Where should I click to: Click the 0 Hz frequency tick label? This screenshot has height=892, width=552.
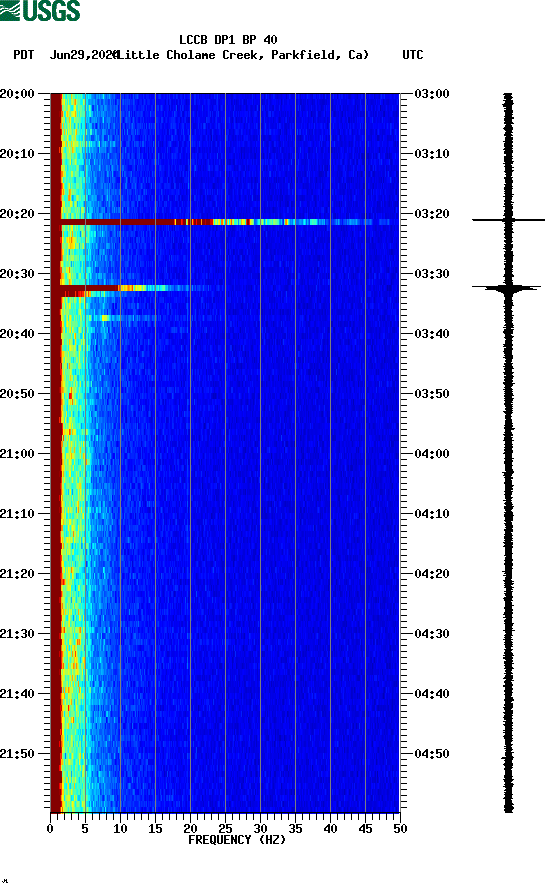point(50,829)
